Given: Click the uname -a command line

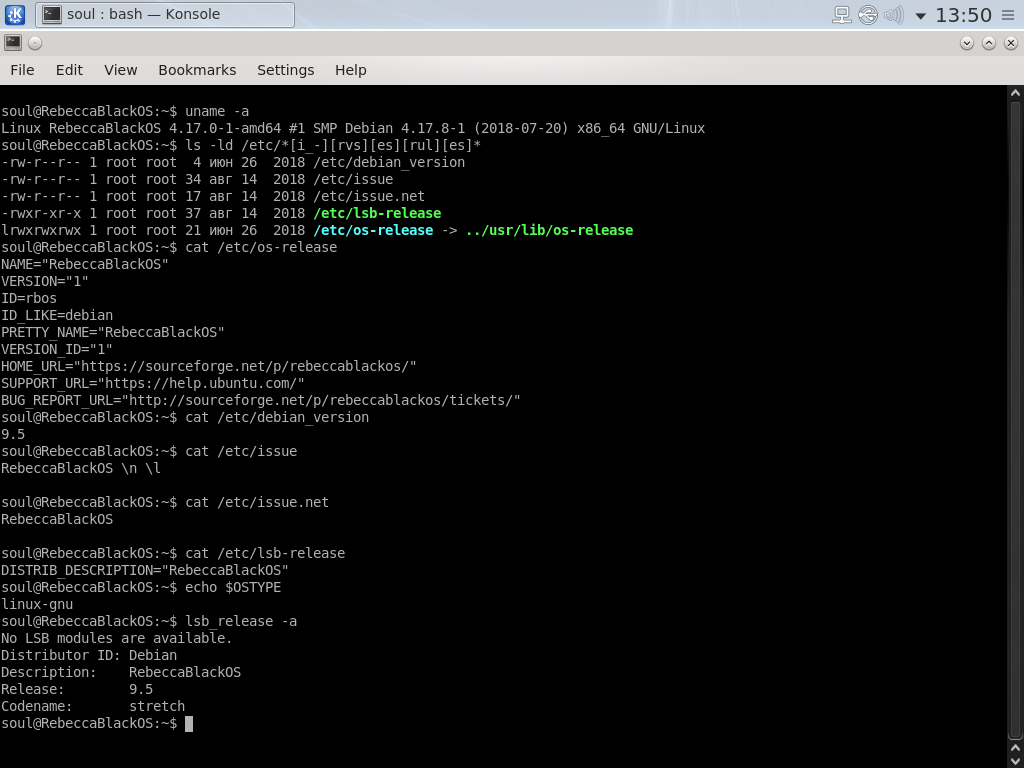Looking at the screenshot, I should (x=125, y=111).
